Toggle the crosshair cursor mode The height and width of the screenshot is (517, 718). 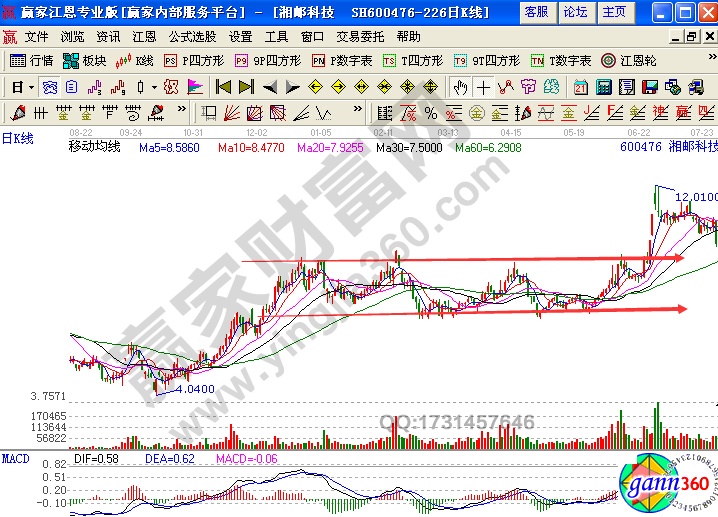(483, 86)
